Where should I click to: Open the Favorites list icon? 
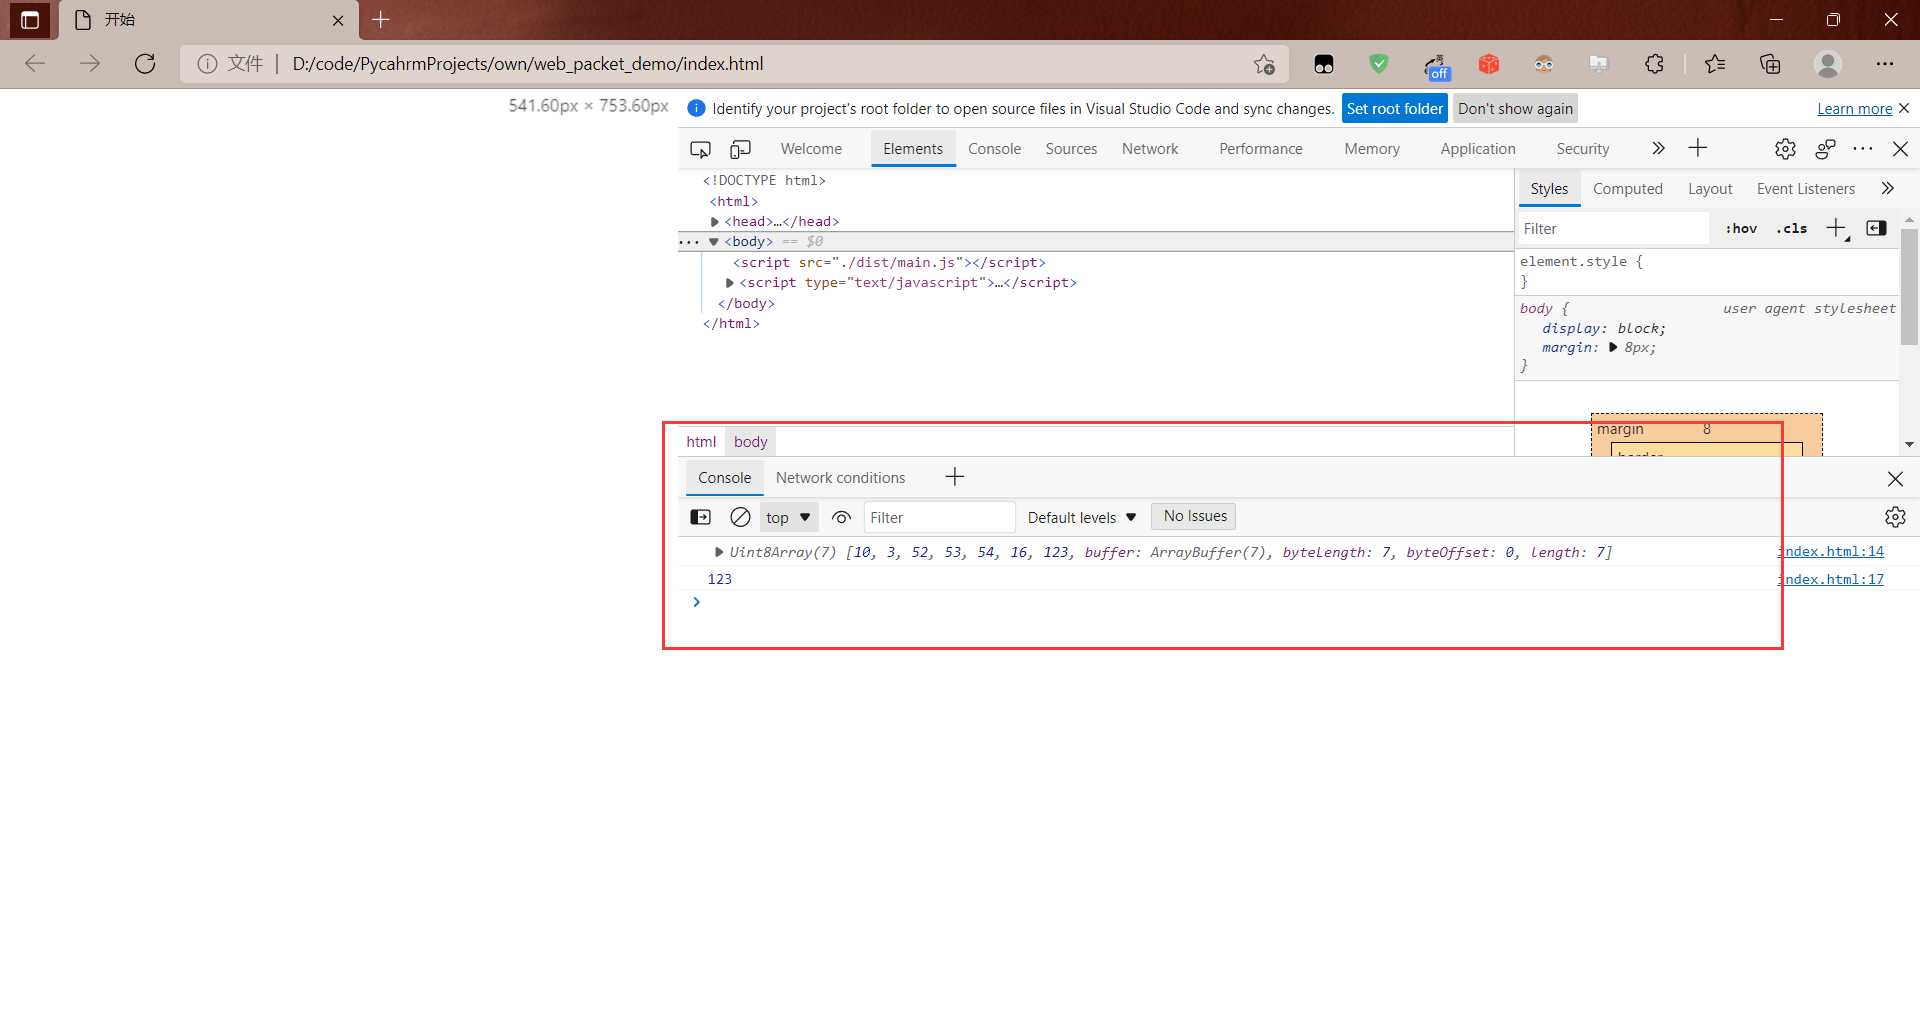click(x=1715, y=64)
